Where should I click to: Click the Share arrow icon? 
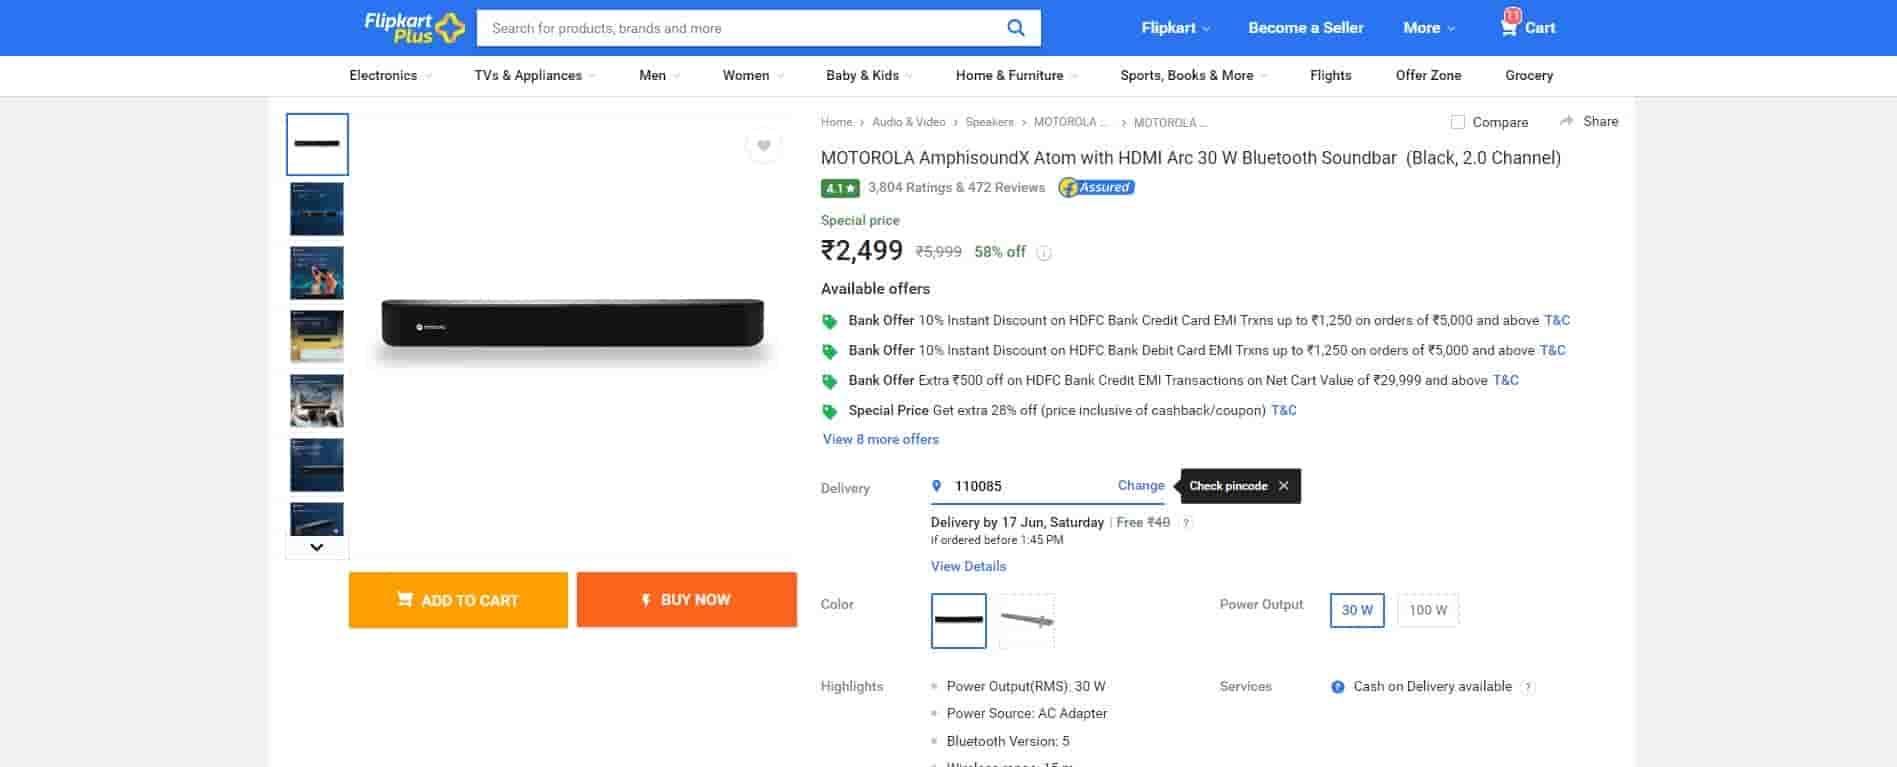[1566, 121]
